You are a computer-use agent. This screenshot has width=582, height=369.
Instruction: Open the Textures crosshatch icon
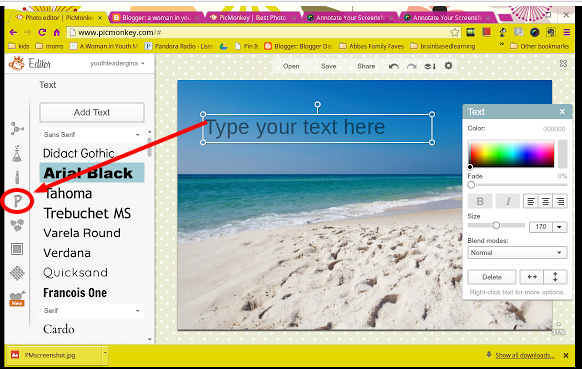pyautogui.click(x=17, y=273)
